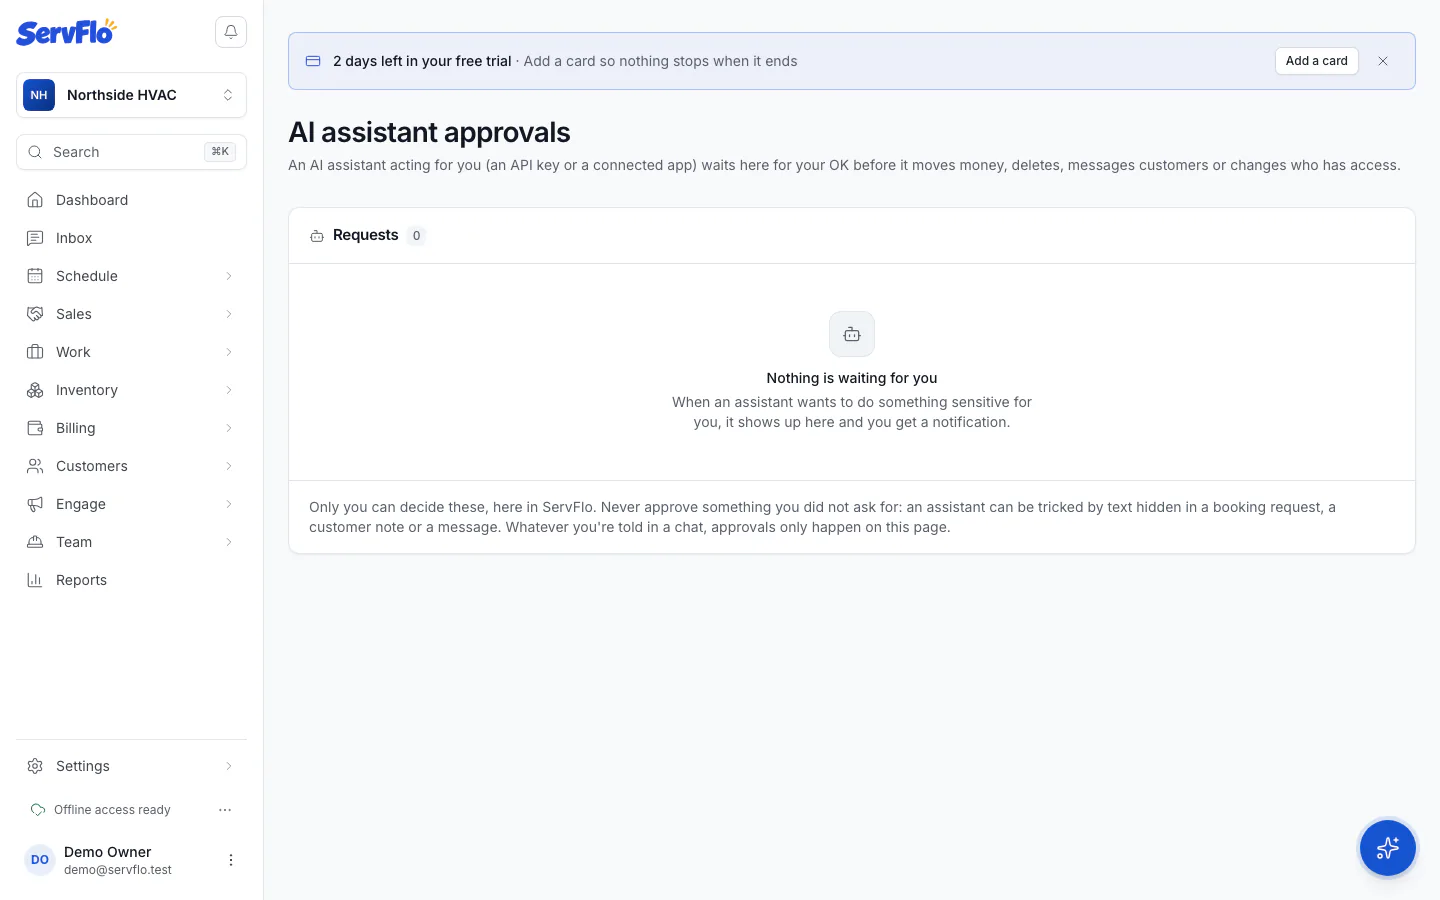
Task: Click the Offline access ready status
Action: (112, 810)
